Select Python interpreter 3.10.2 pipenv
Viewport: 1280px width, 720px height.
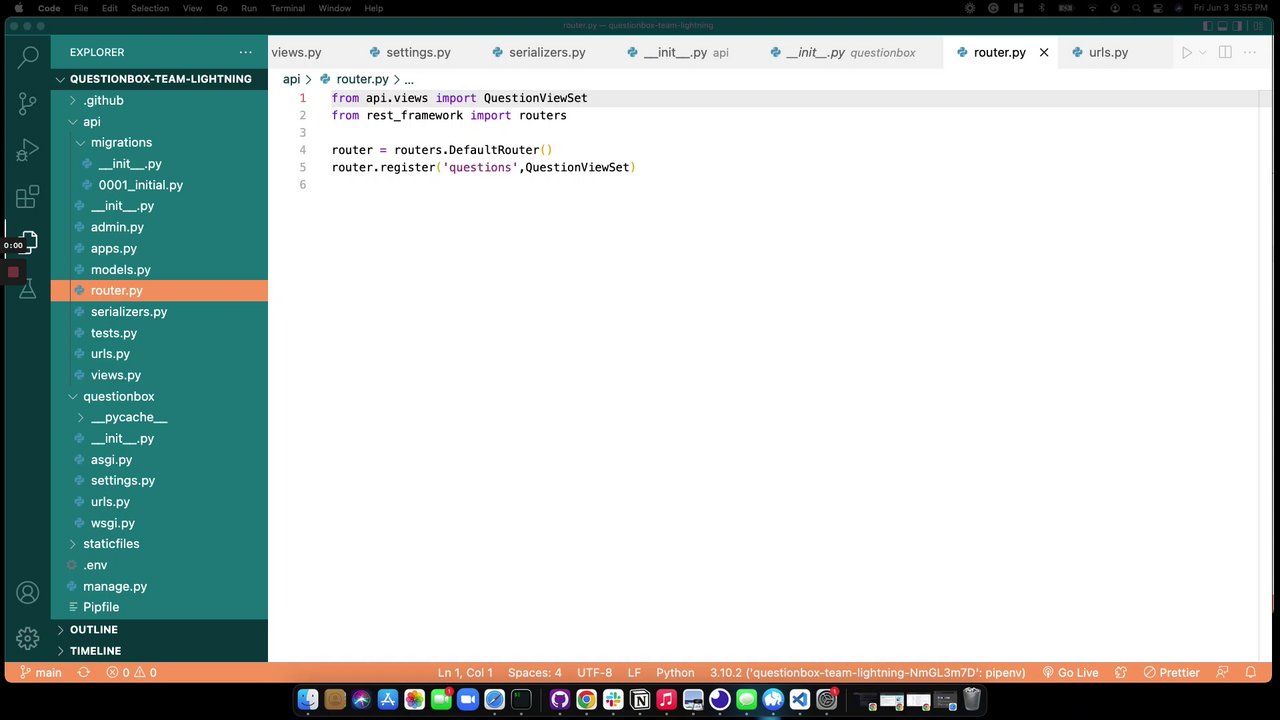[868, 673]
